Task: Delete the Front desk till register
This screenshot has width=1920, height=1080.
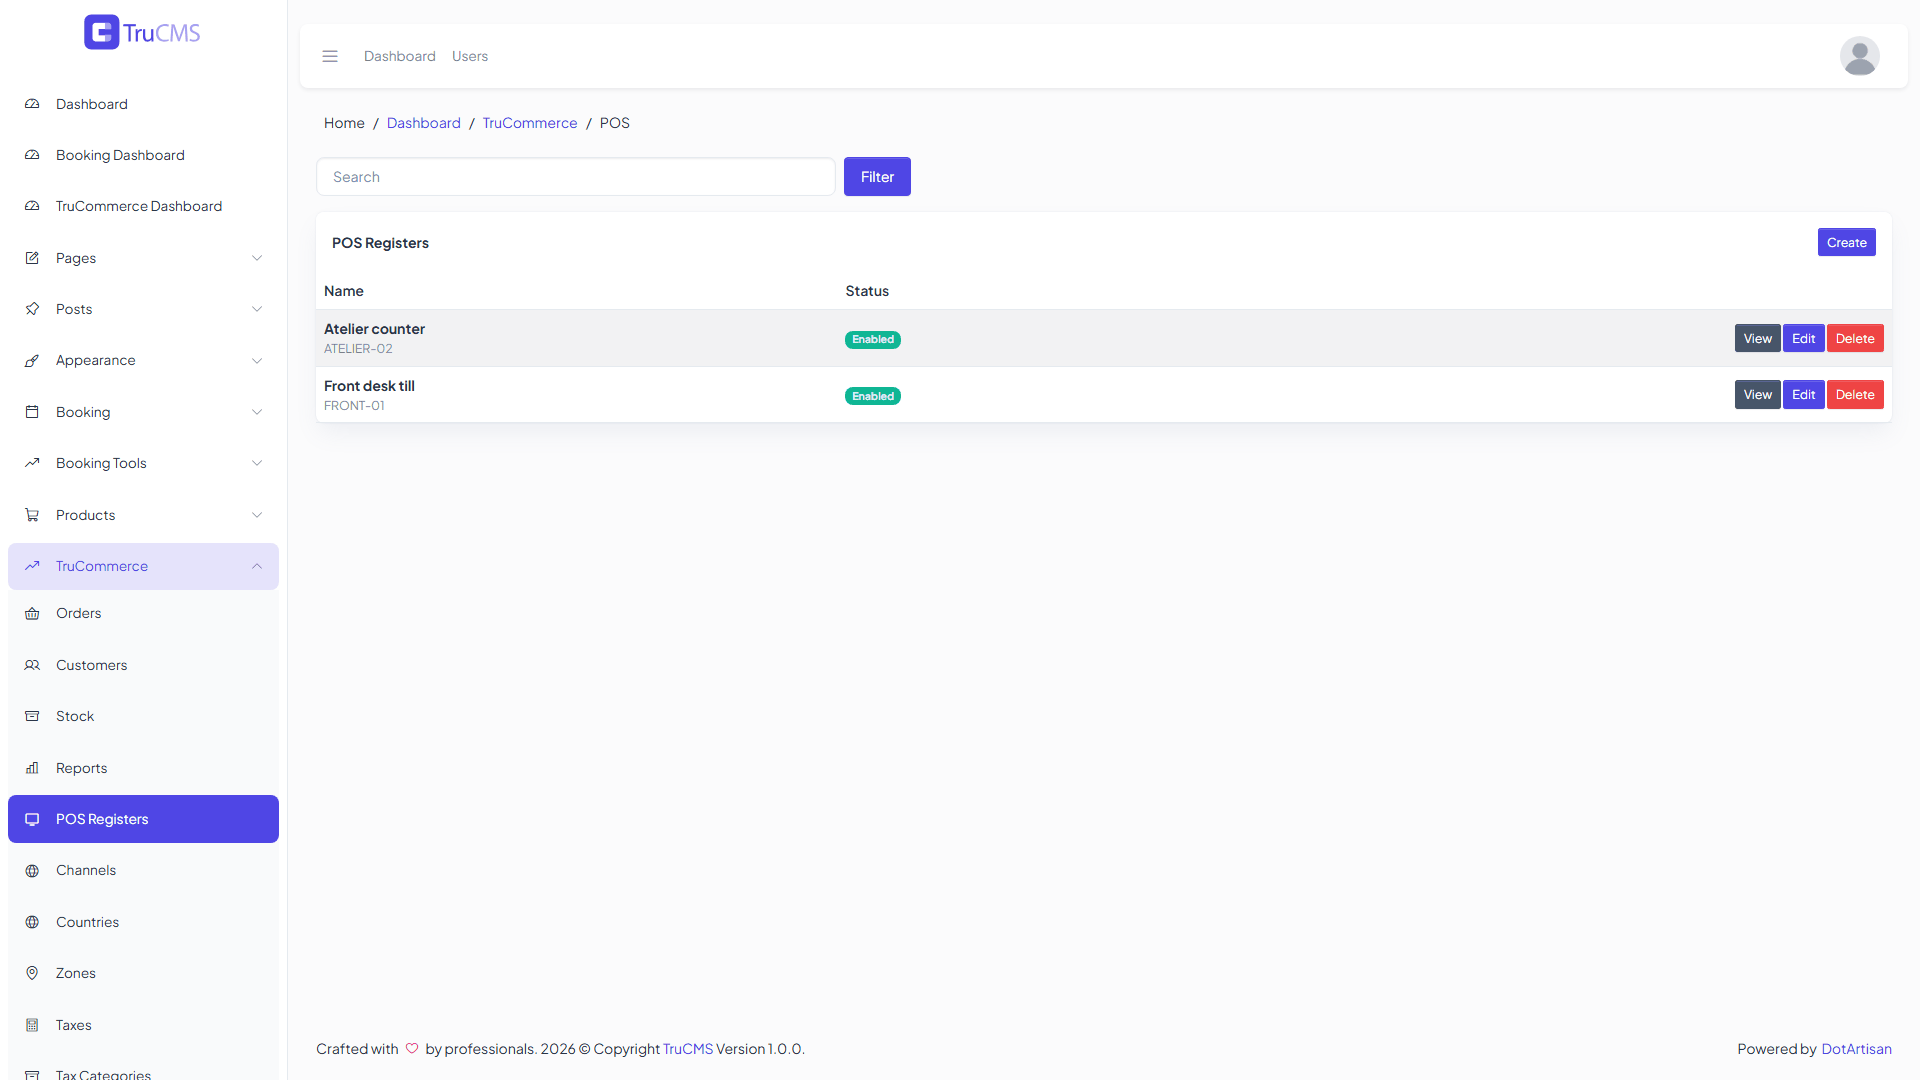Action: [x=1855, y=394]
